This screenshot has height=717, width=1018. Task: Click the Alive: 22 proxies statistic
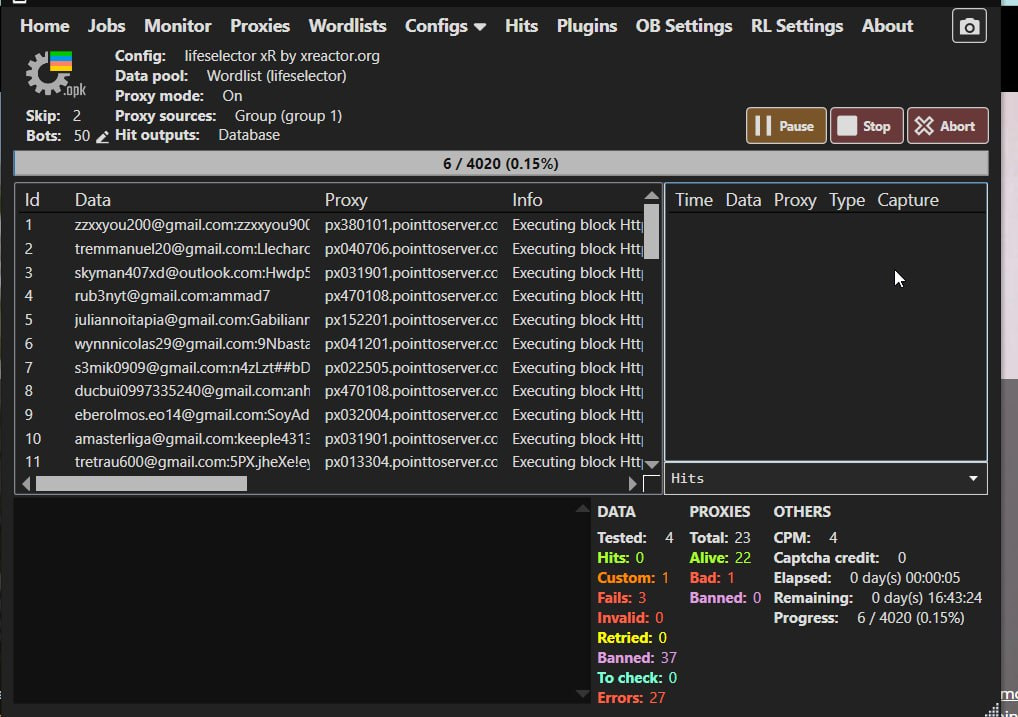coord(720,558)
